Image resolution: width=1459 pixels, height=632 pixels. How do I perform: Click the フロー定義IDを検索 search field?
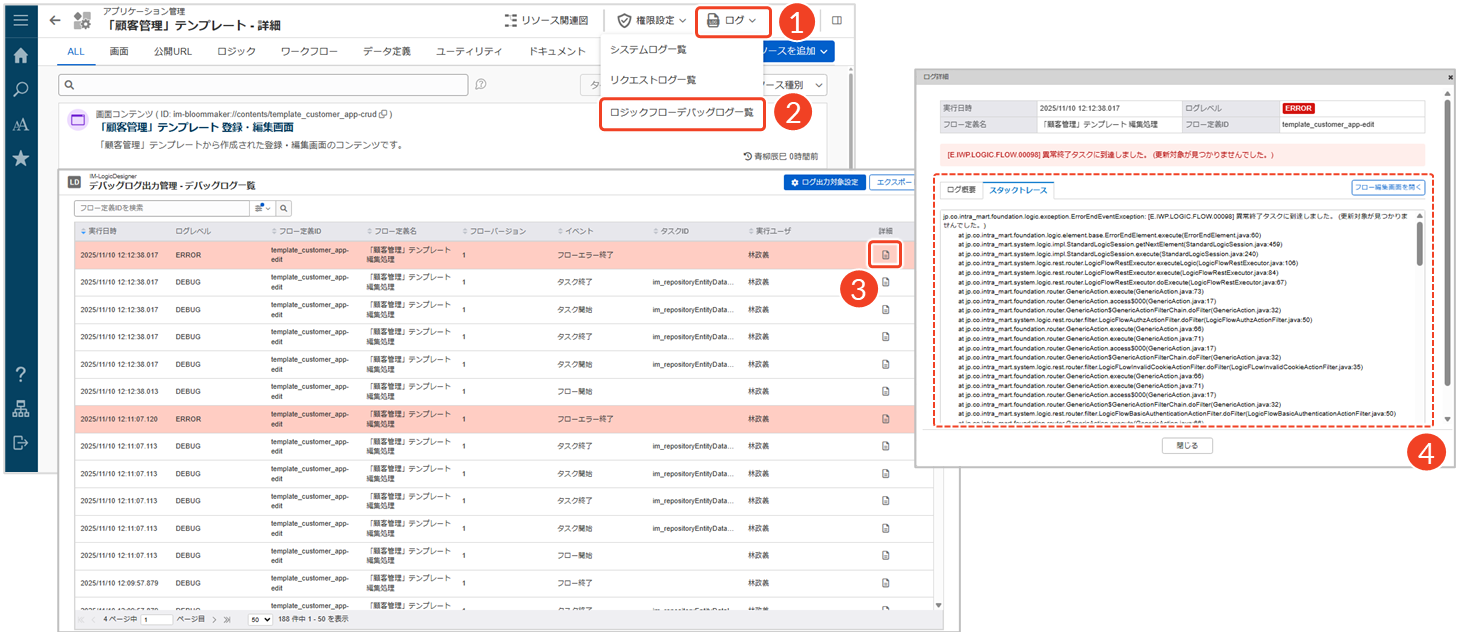click(x=164, y=208)
